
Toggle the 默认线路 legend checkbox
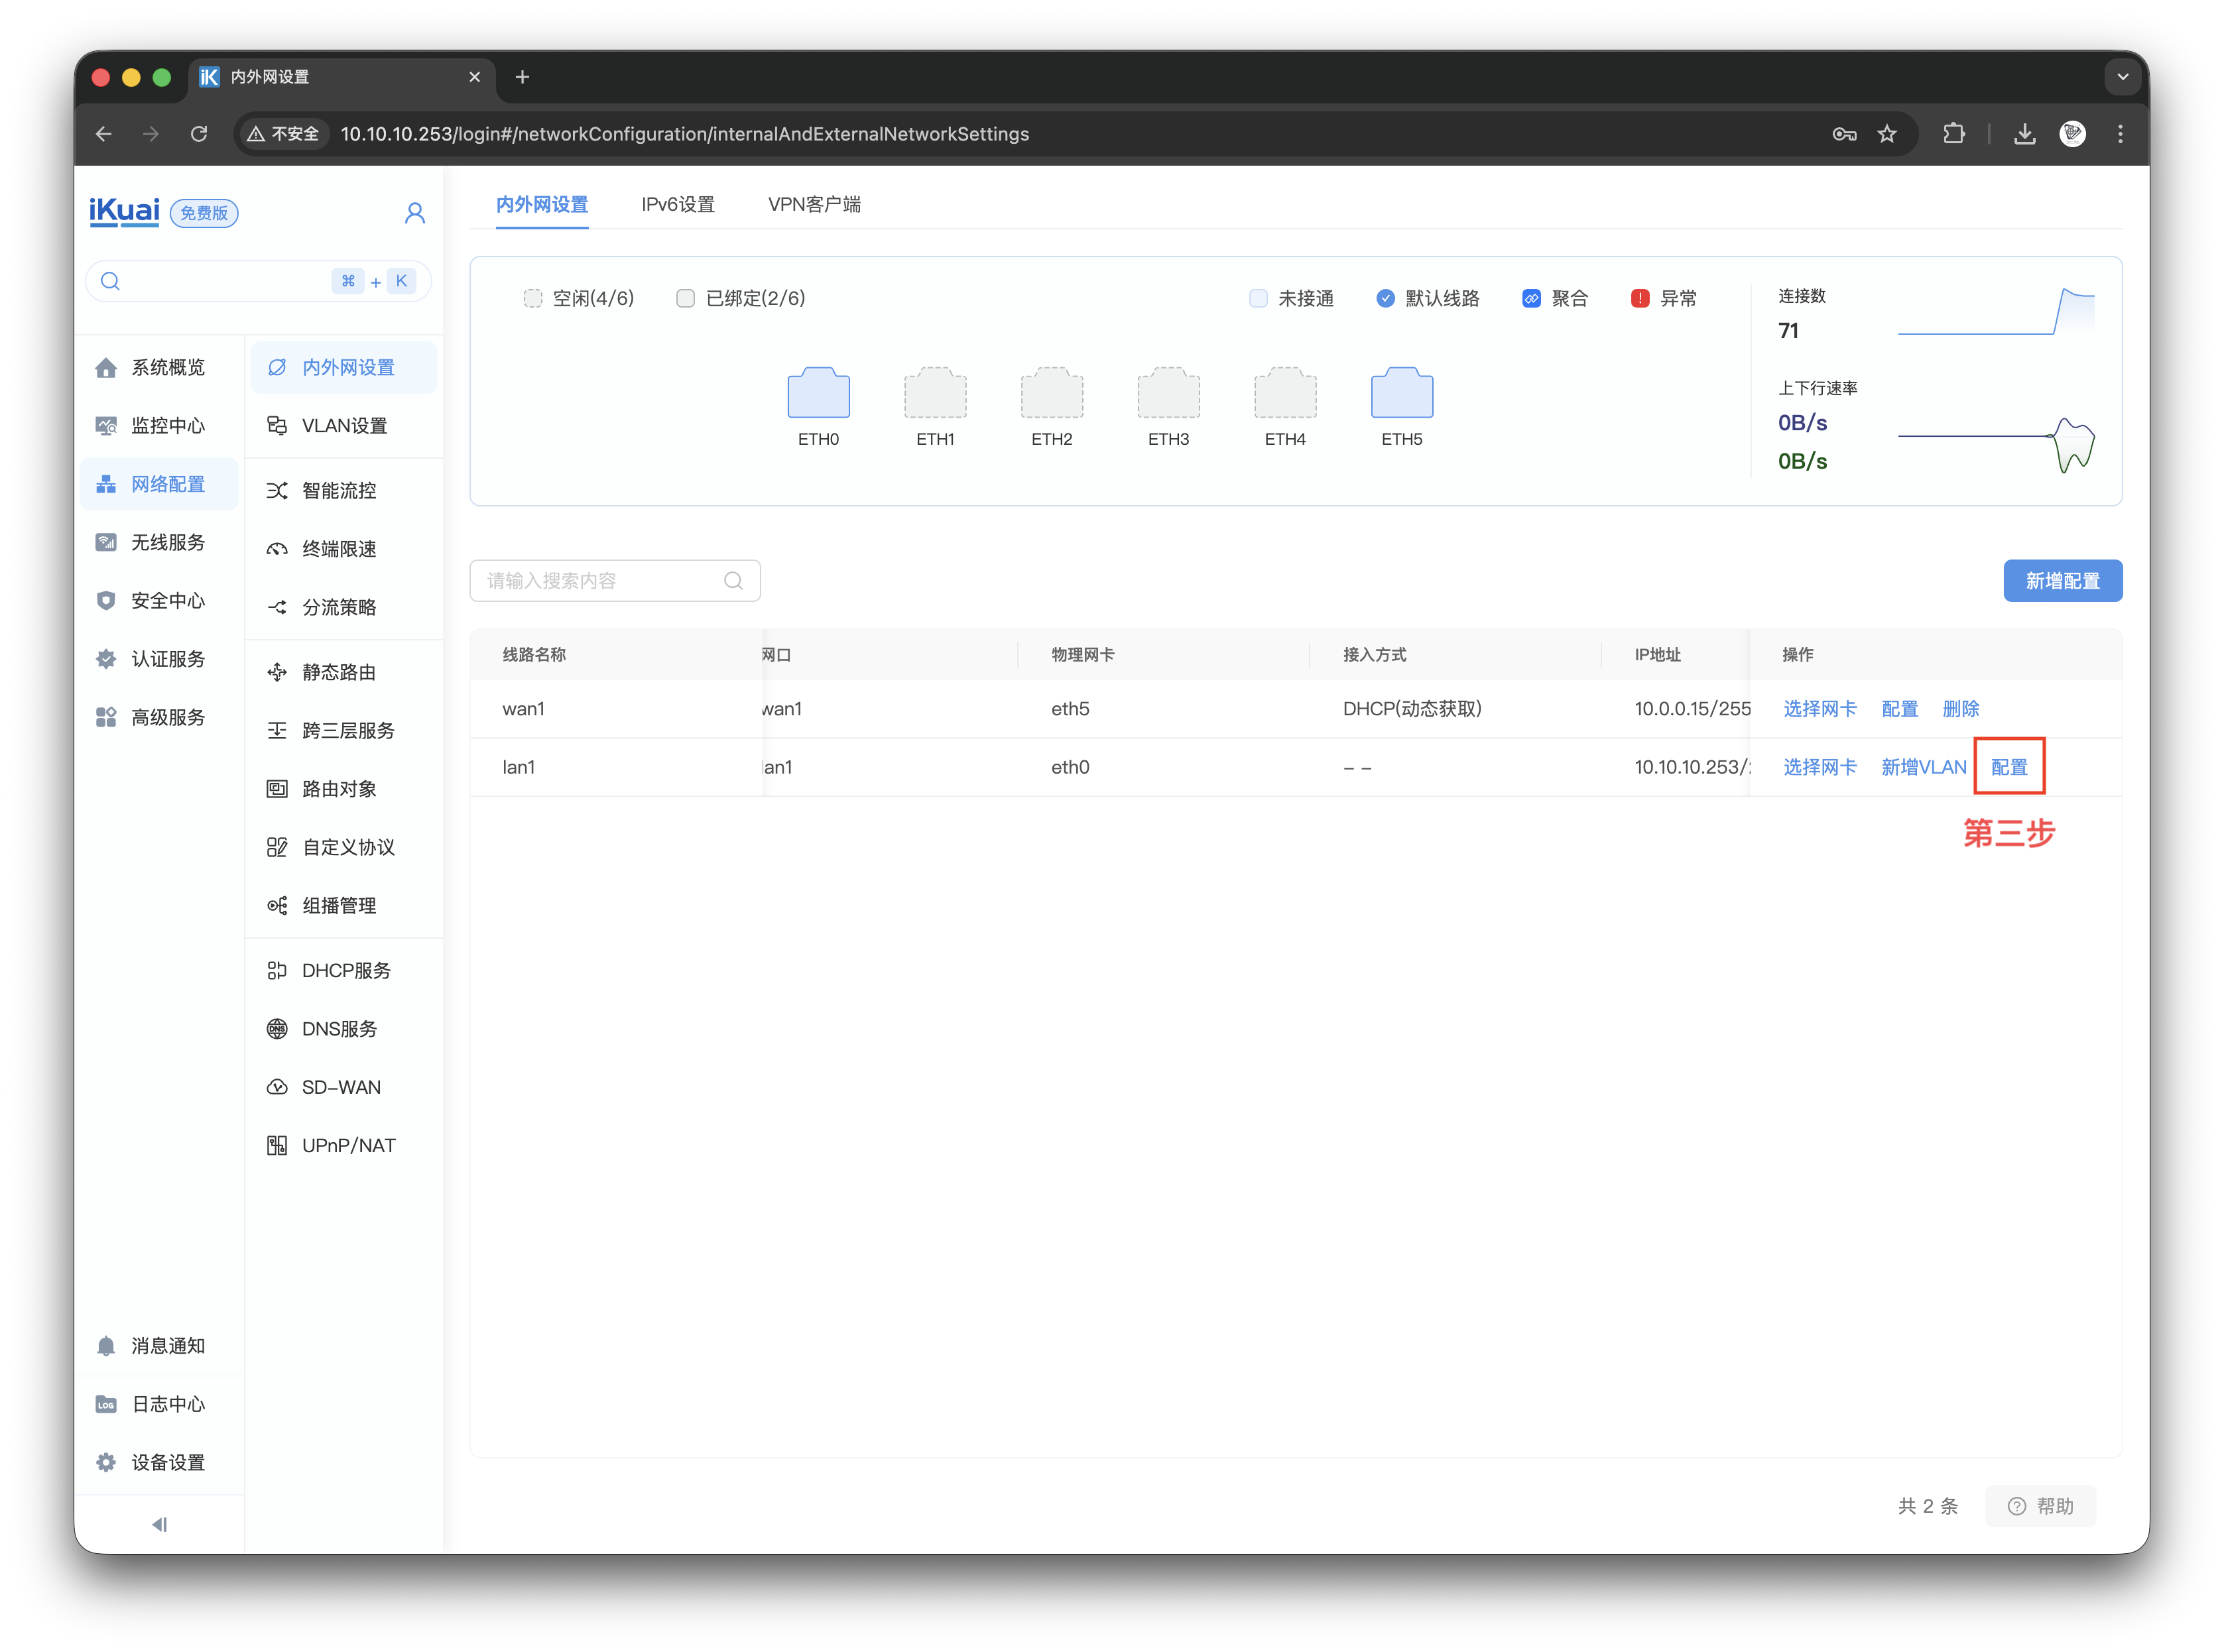click(x=1385, y=299)
